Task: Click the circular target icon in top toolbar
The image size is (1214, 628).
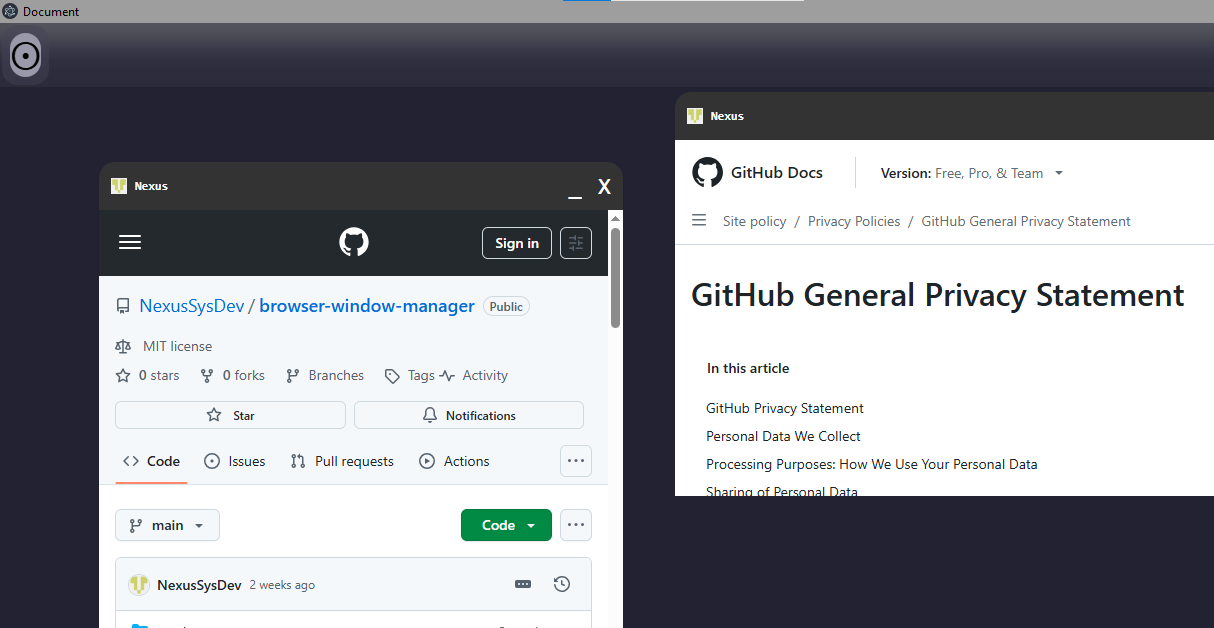Action: coord(25,56)
